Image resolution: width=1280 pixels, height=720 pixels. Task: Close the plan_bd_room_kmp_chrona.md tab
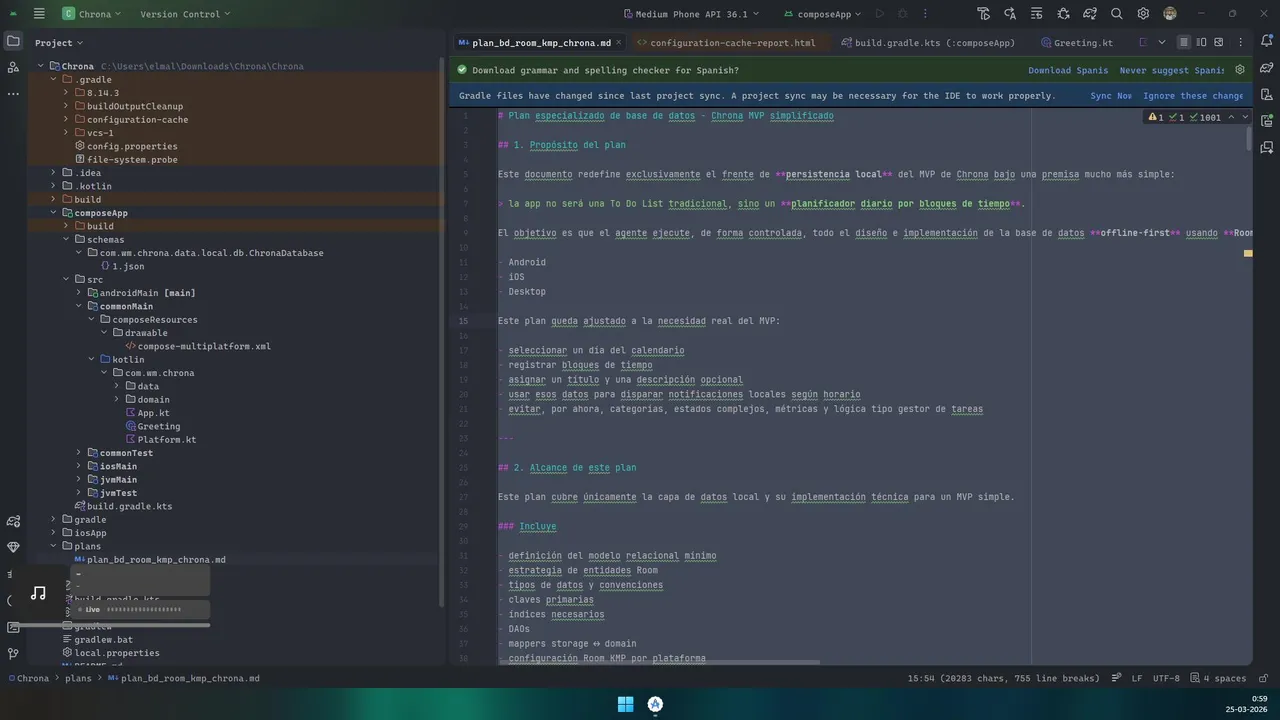620,43
